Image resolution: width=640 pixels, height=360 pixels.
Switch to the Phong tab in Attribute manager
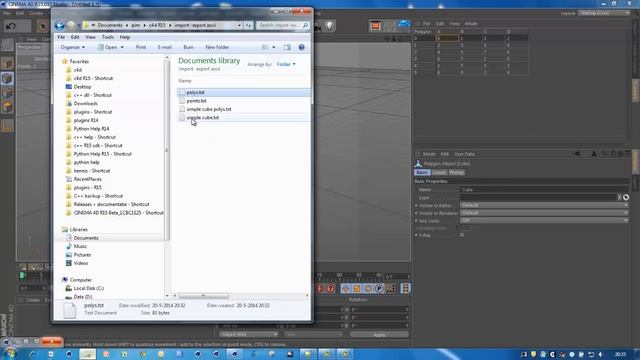click(456, 173)
